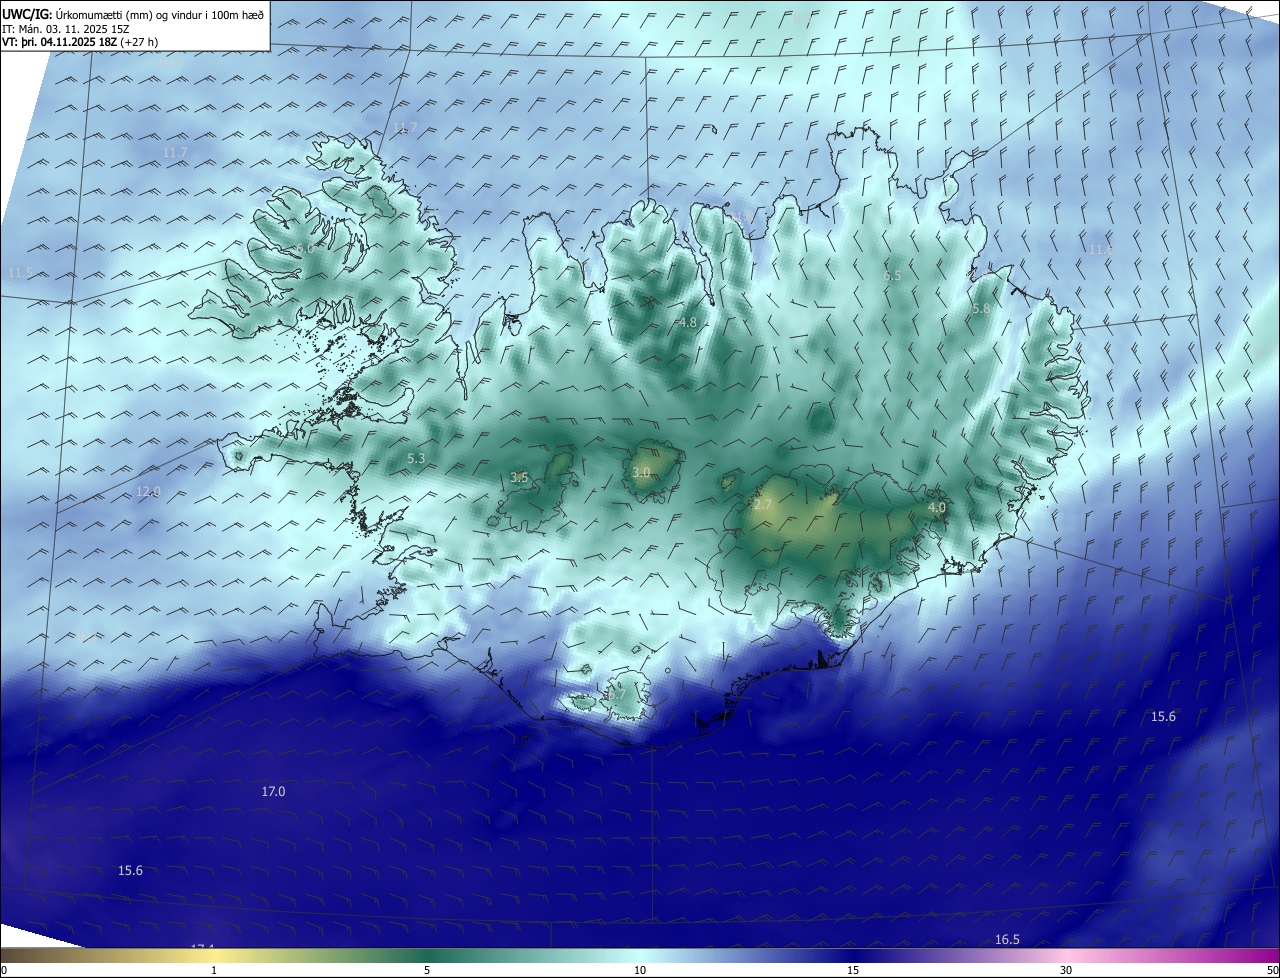Click the colour scale tick label 30
This screenshot has width=1280, height=978.
coord(1066,970)
